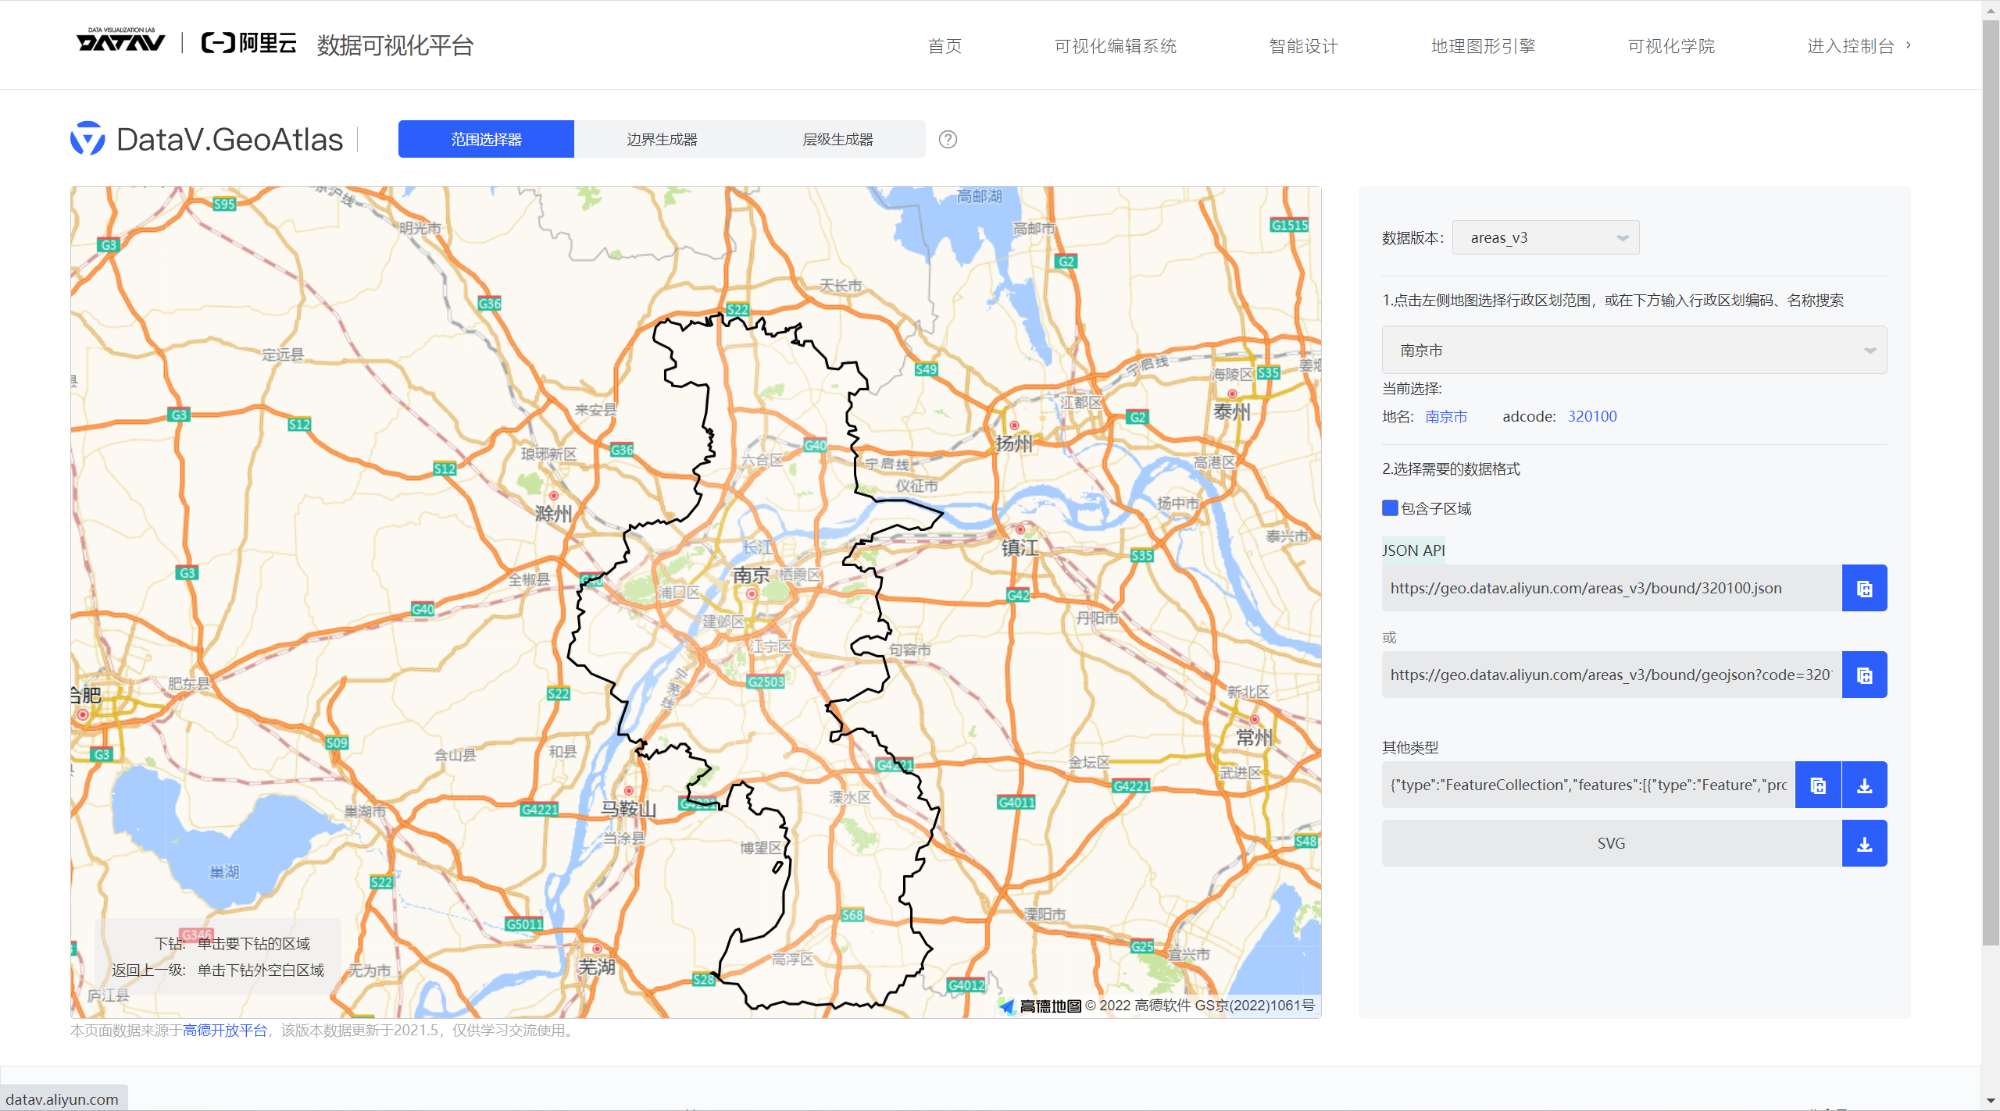This screenshot has height=1111, width=2000.
Task: Open the 高德开放平台 link
Action: [225, 1031]
